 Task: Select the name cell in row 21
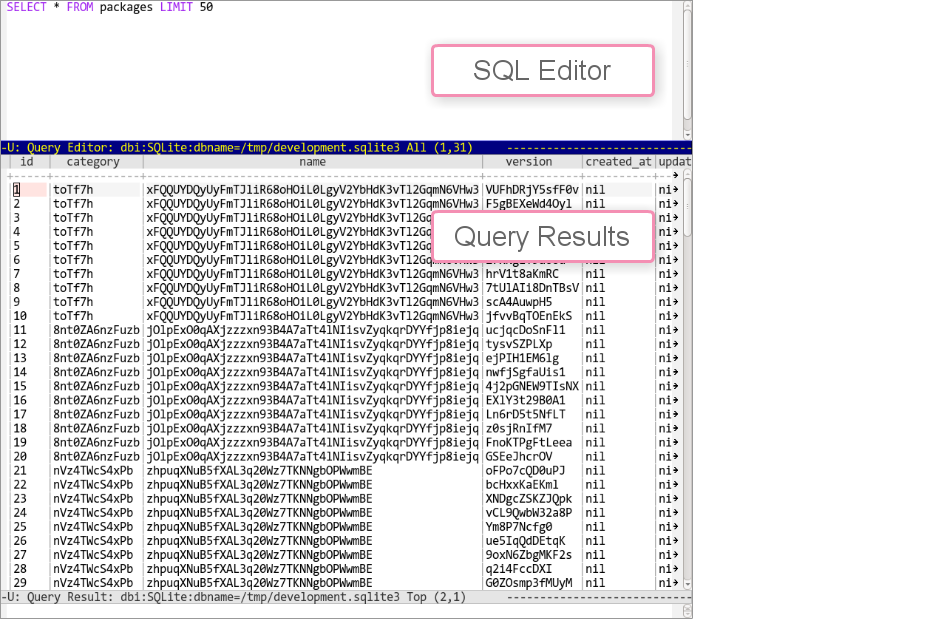[259, 470]
